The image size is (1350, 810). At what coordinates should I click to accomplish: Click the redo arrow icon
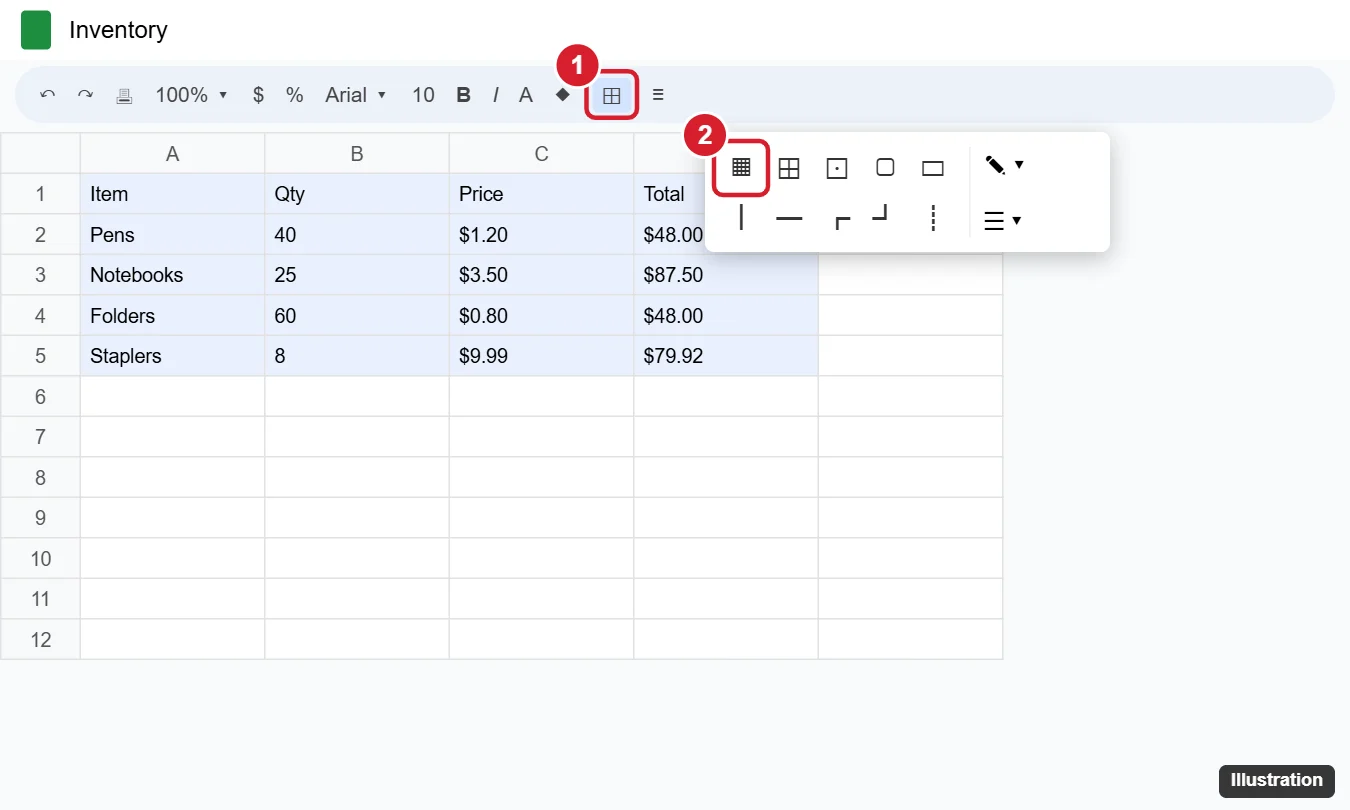coord(85,95)
